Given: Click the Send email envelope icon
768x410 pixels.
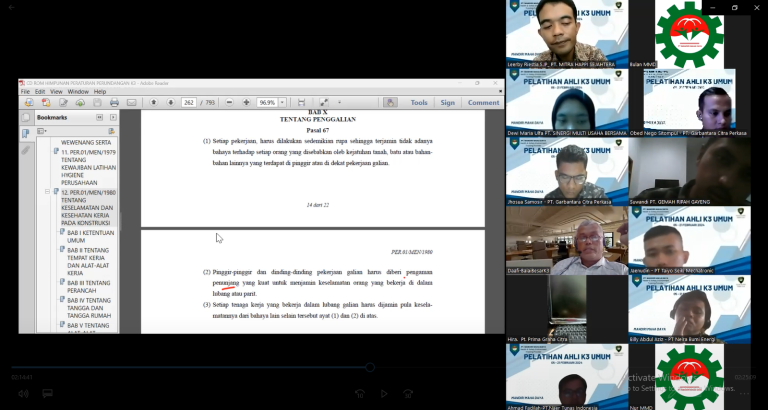Looking at the screenshot, I should click(x=131, y=102).
